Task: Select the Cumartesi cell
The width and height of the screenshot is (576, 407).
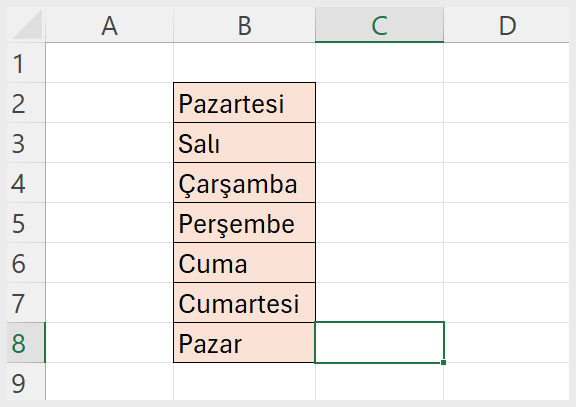Action: click(x=244, y=303)
